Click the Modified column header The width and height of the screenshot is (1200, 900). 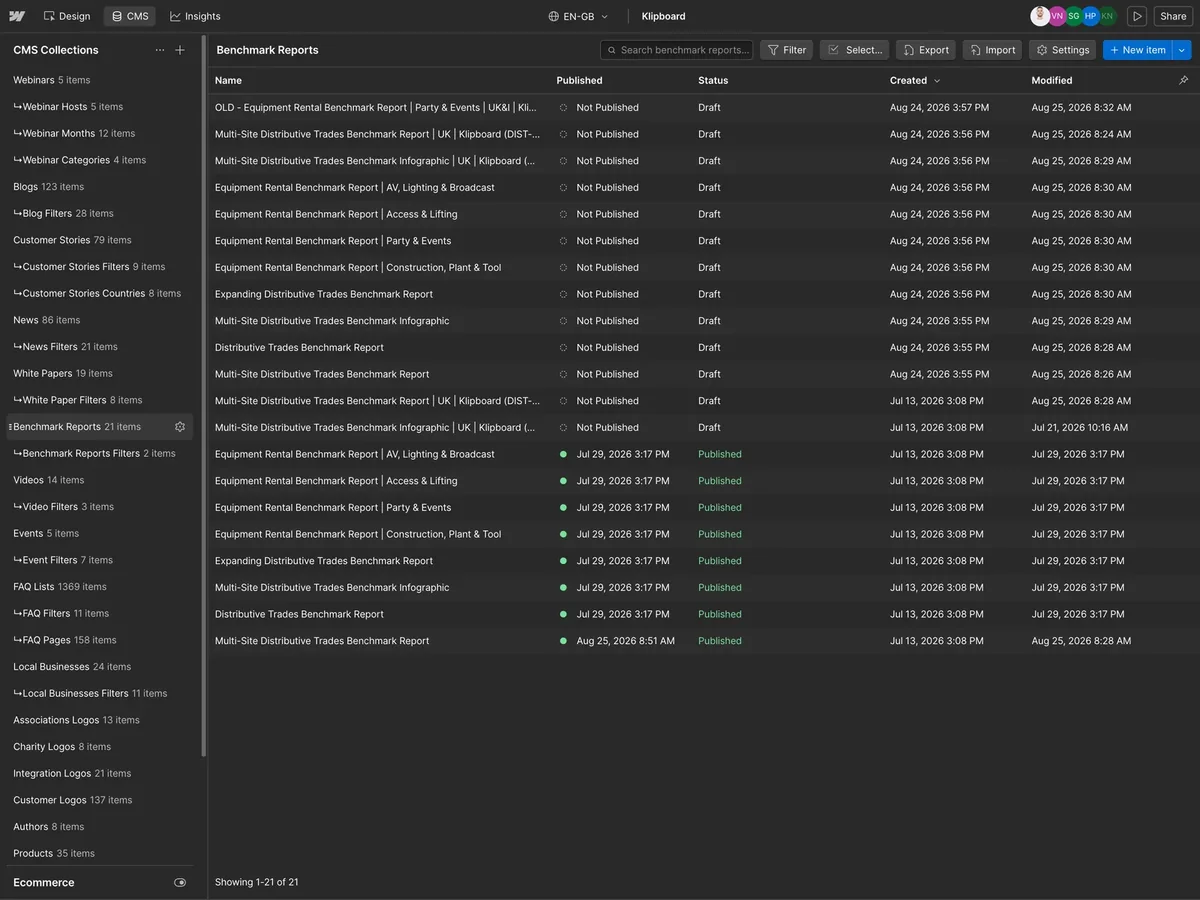[x=1052, y=80]
